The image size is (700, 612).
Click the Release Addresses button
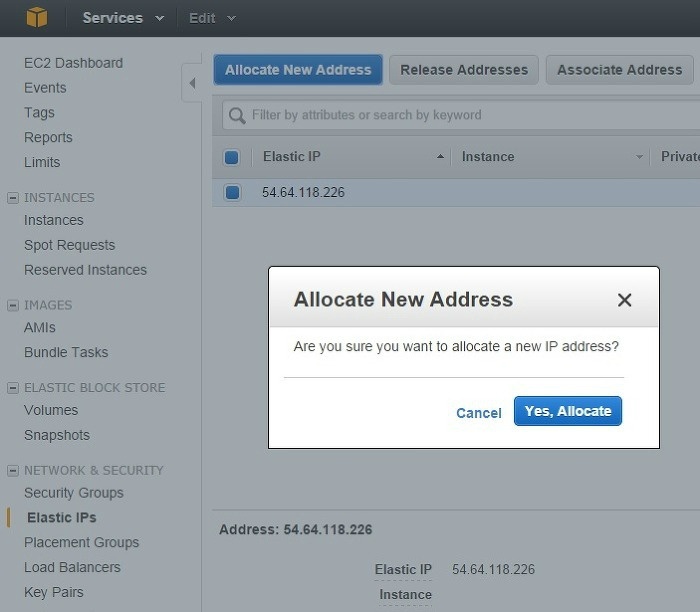point(464,70)
